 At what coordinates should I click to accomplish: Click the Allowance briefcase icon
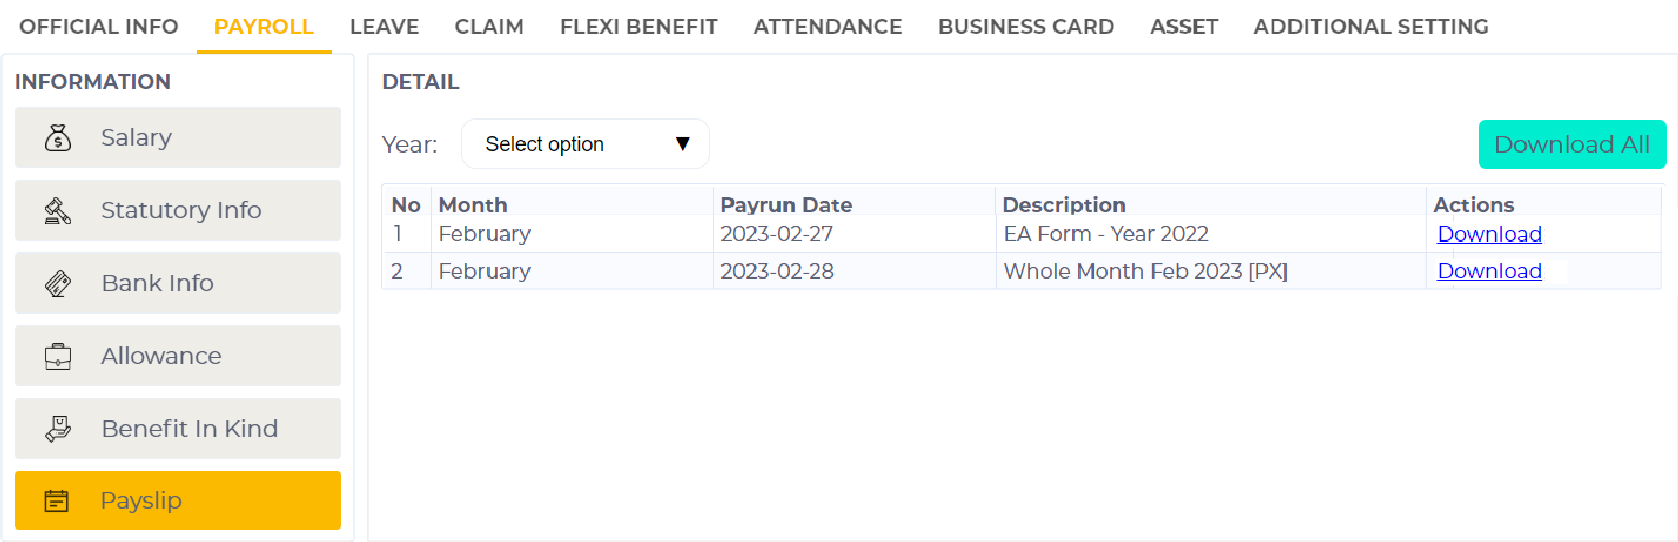coord(58,357)
